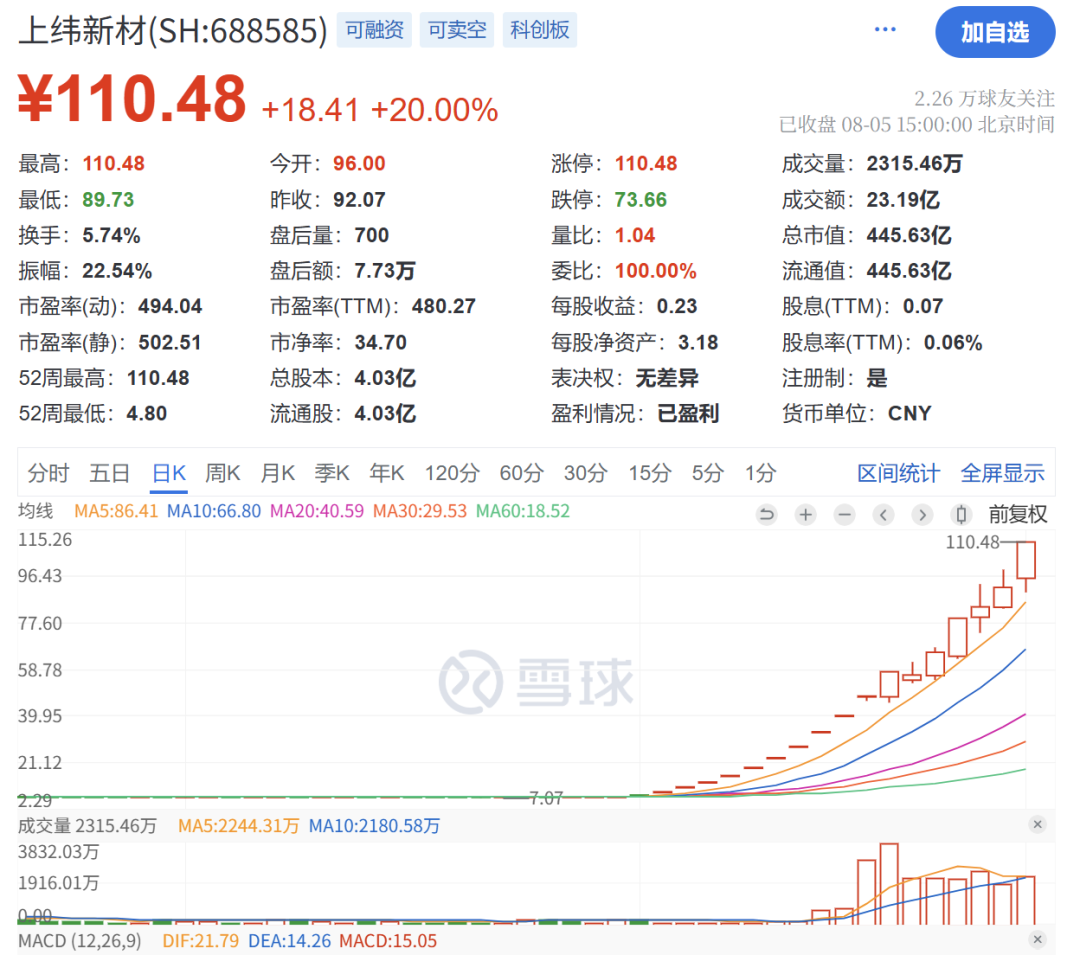Select the 月K chart tab
The image size is (1080, 955).
(278, 474)
